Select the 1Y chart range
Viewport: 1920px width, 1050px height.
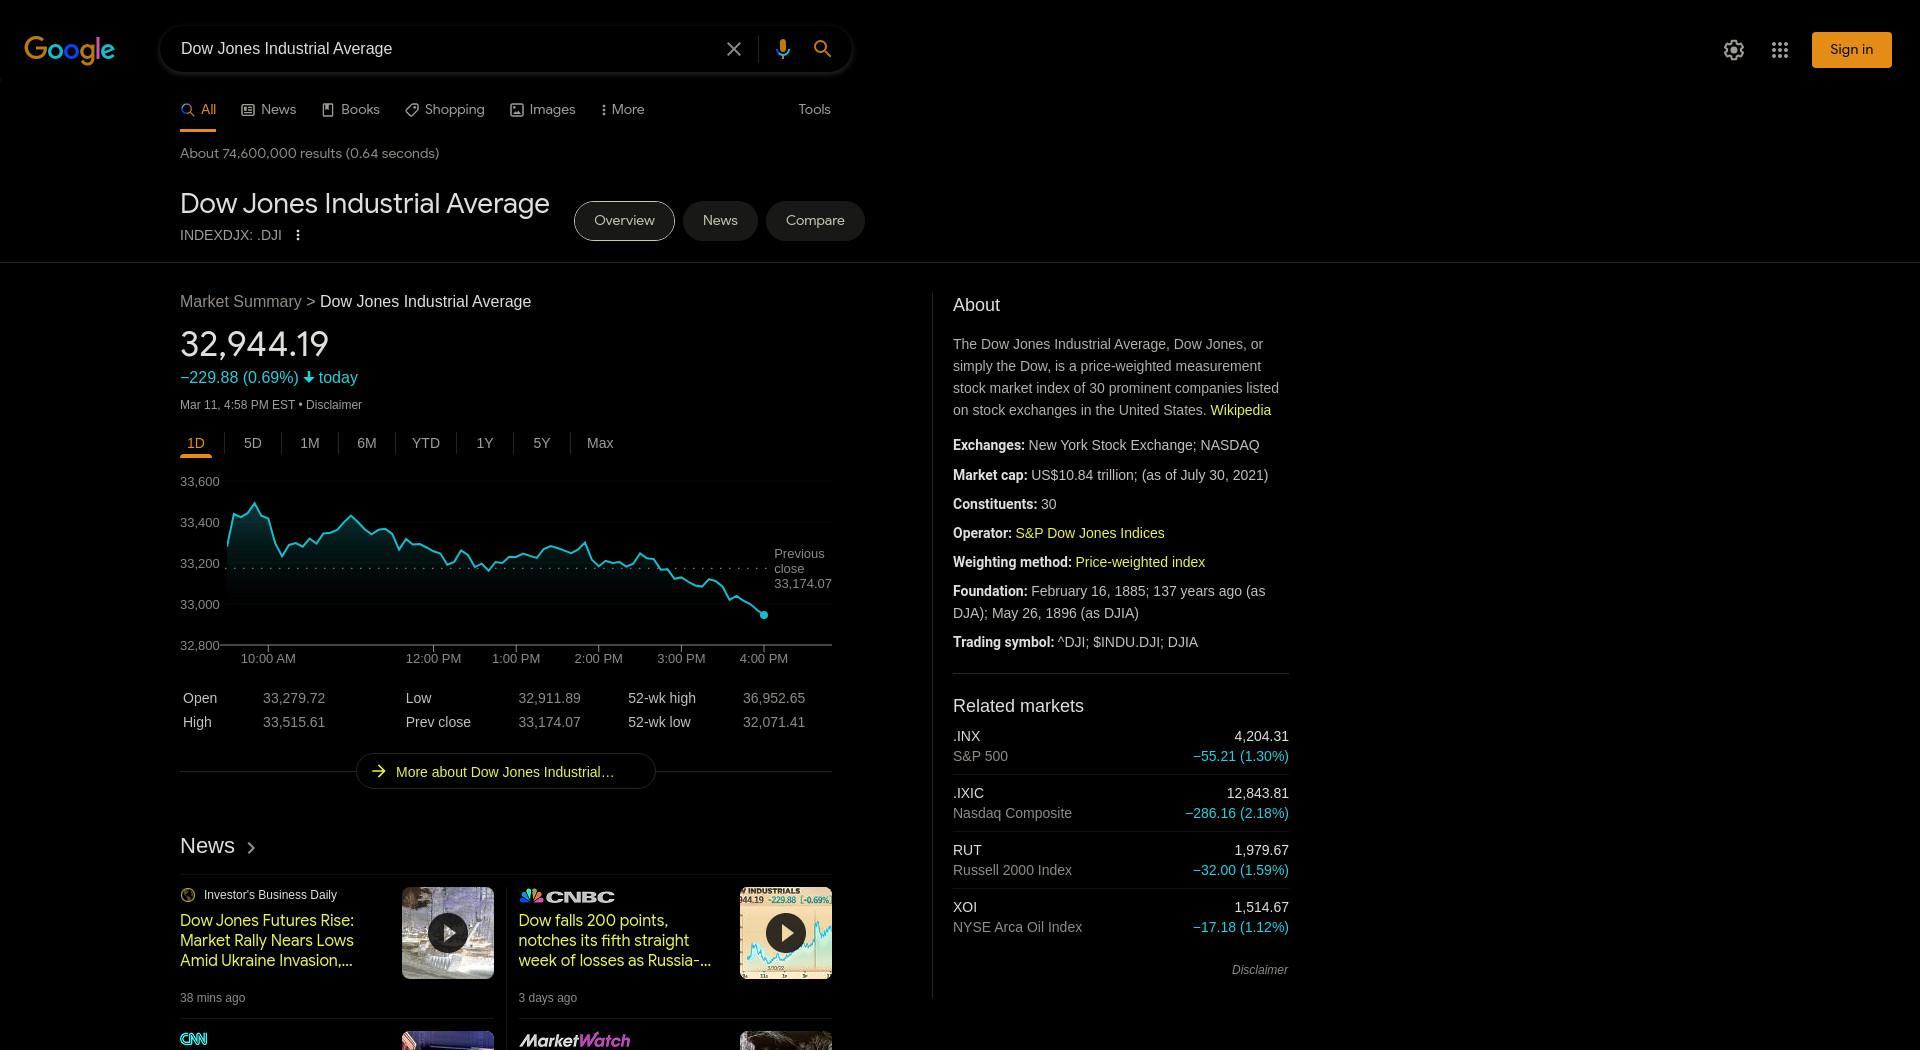pyautogui.click(x=485, y=443)
